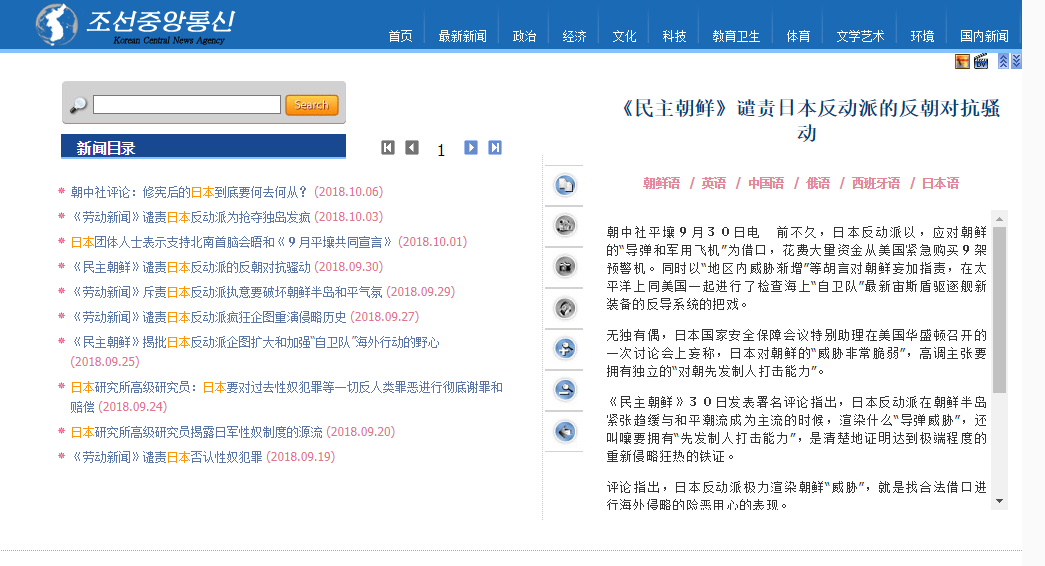
Task: Open the video clapperboard icon at top right
Action: click(981, 61)
